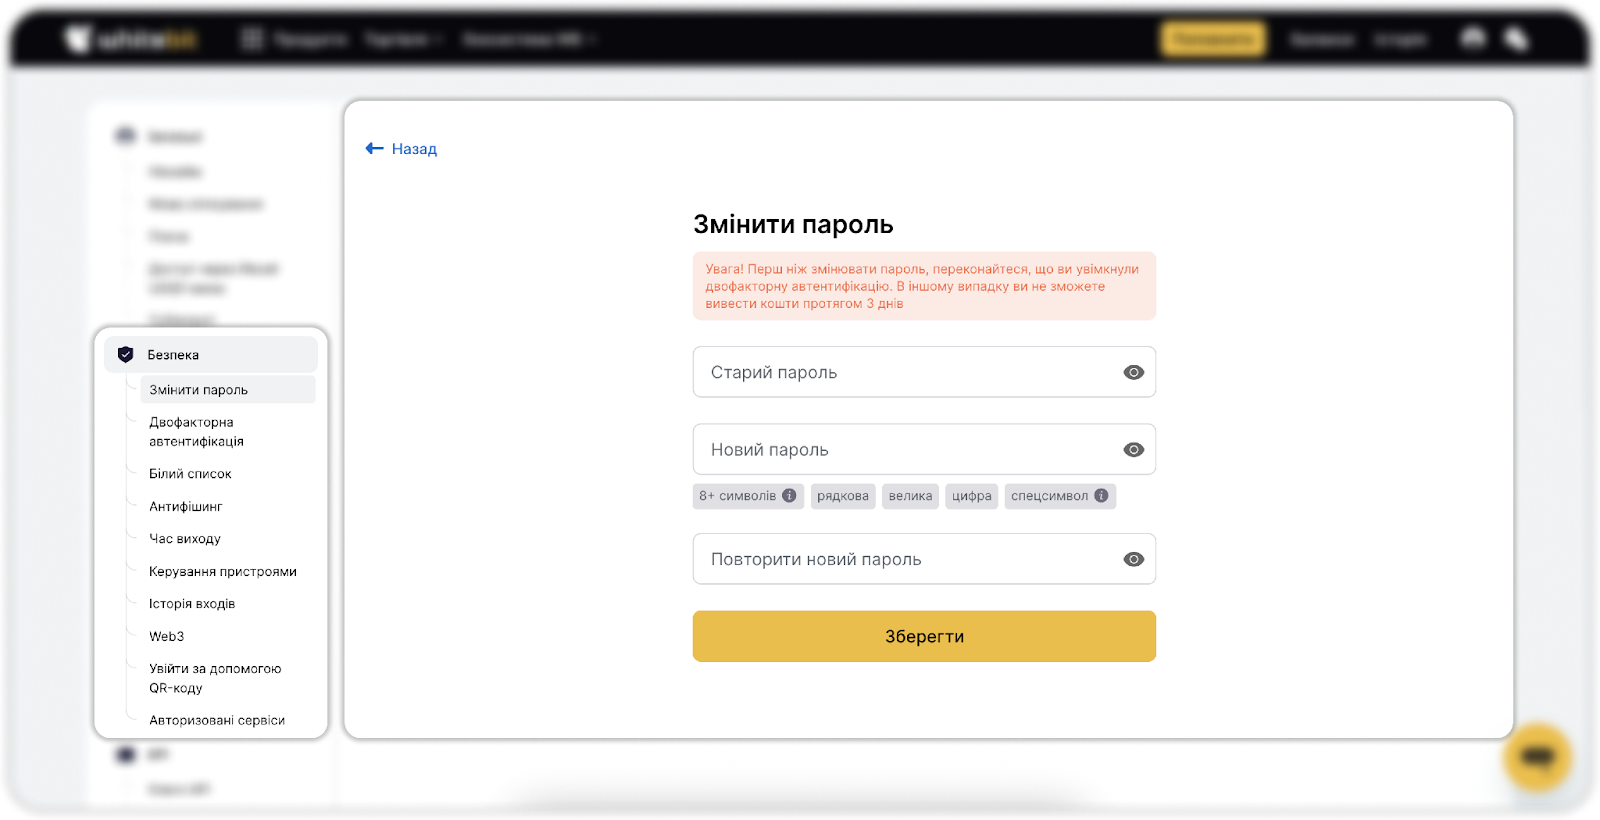The image size is (1600, 820).
Task: Follow the Назад link
Action: pyautogui.click(x=414, y=149)
